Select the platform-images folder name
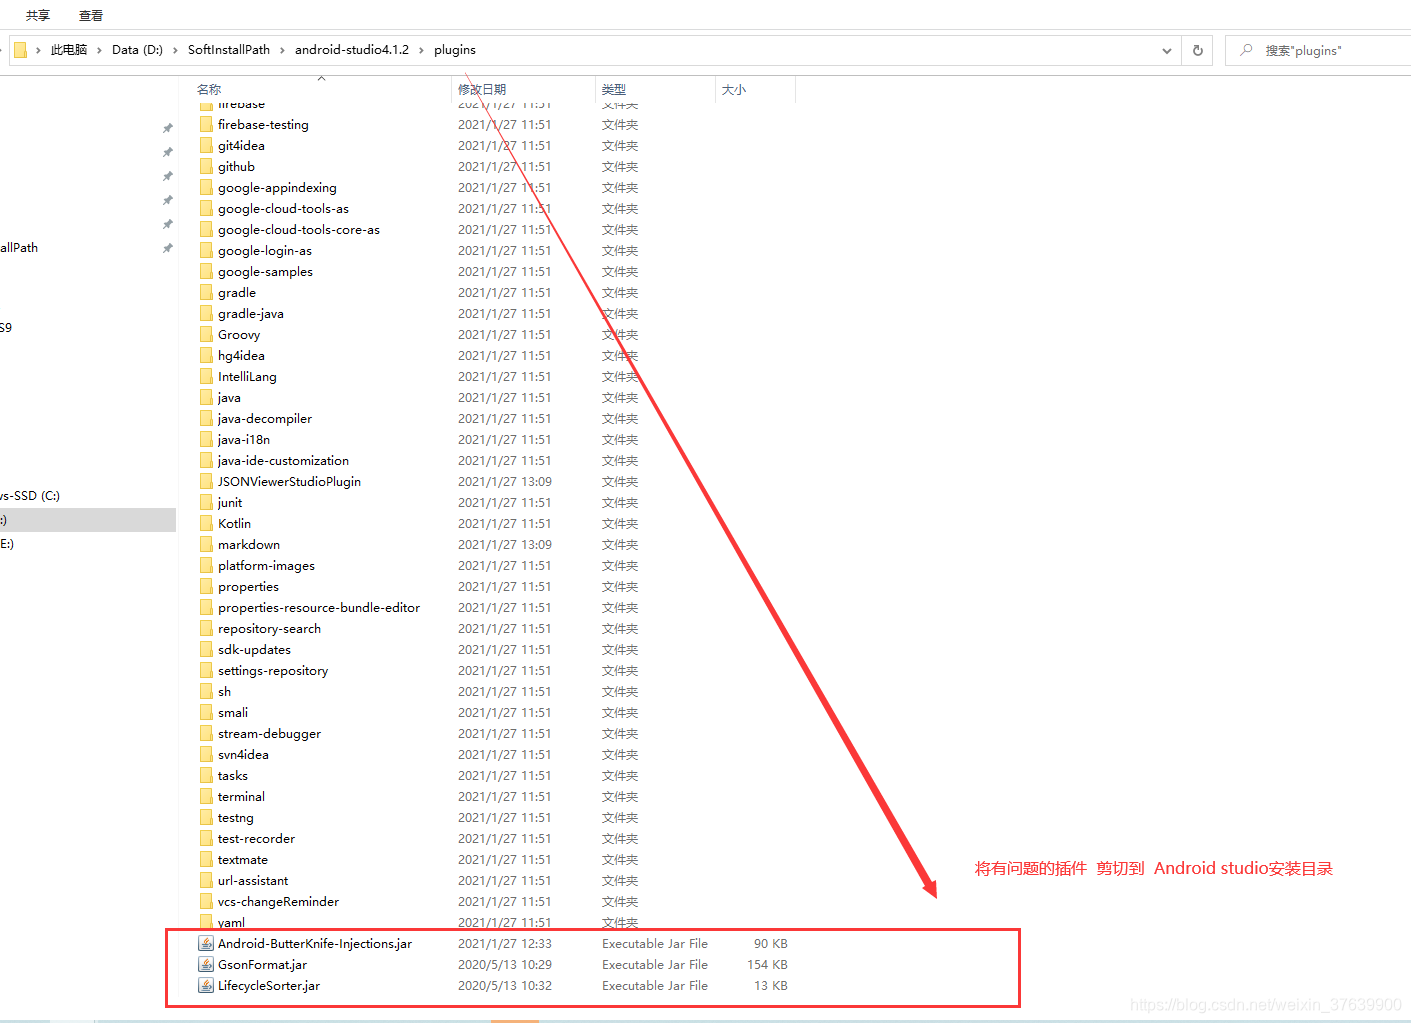 coord(266,566)
